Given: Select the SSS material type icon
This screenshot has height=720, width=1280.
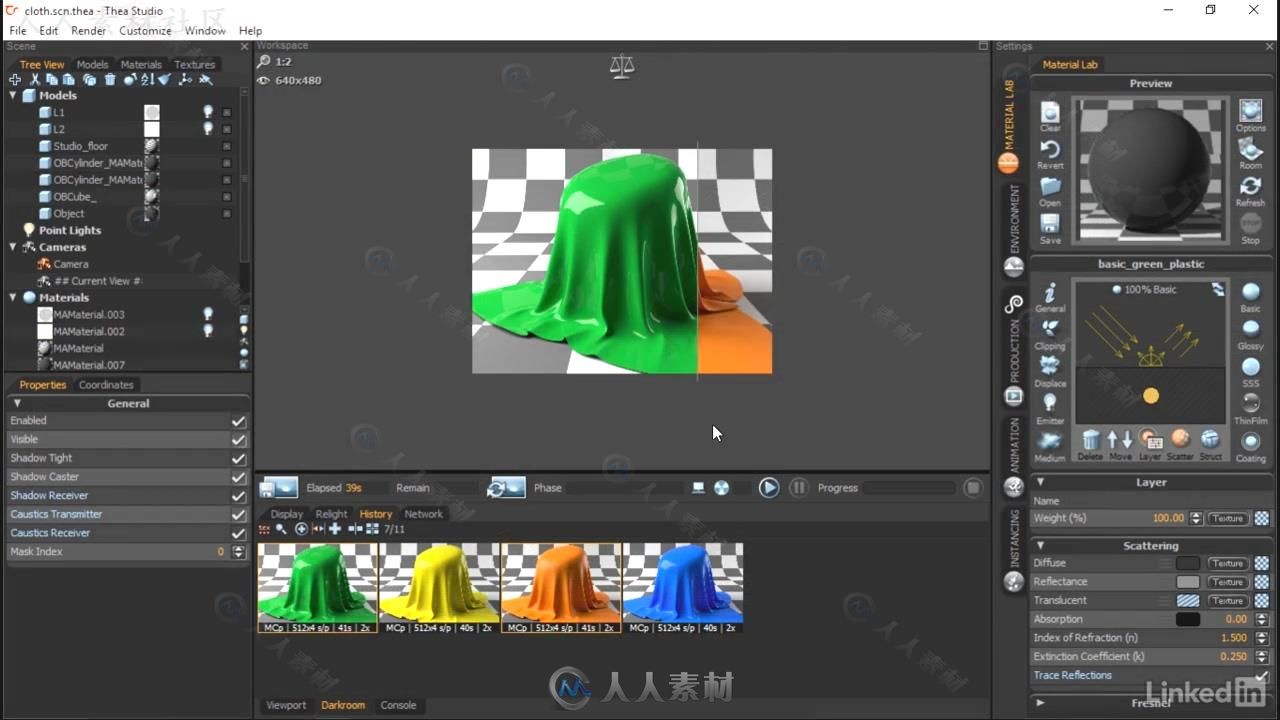Looking at the screenshot, I should [x=1250, y=367].
